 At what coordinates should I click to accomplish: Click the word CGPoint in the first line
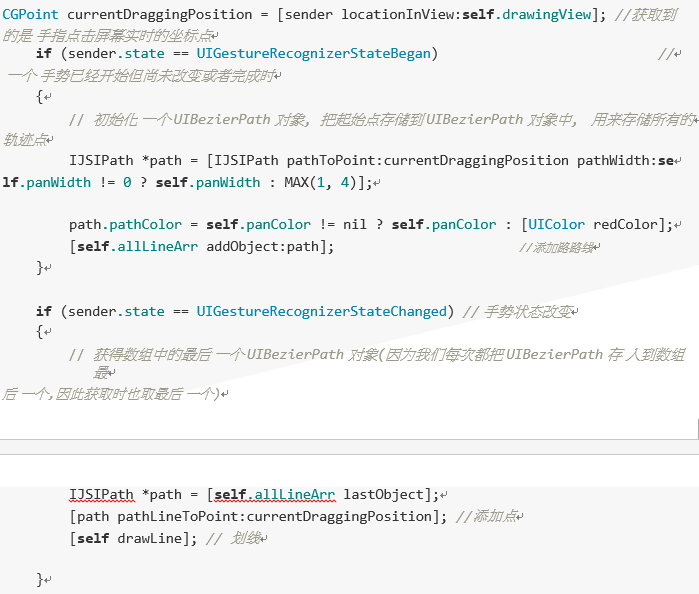click(x=30, y=15)
